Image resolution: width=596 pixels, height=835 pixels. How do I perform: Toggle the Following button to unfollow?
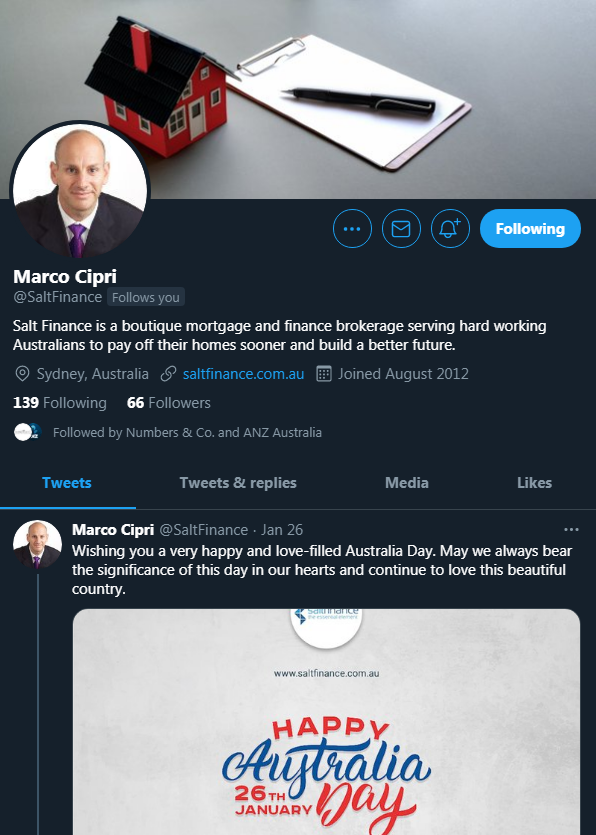530,228
